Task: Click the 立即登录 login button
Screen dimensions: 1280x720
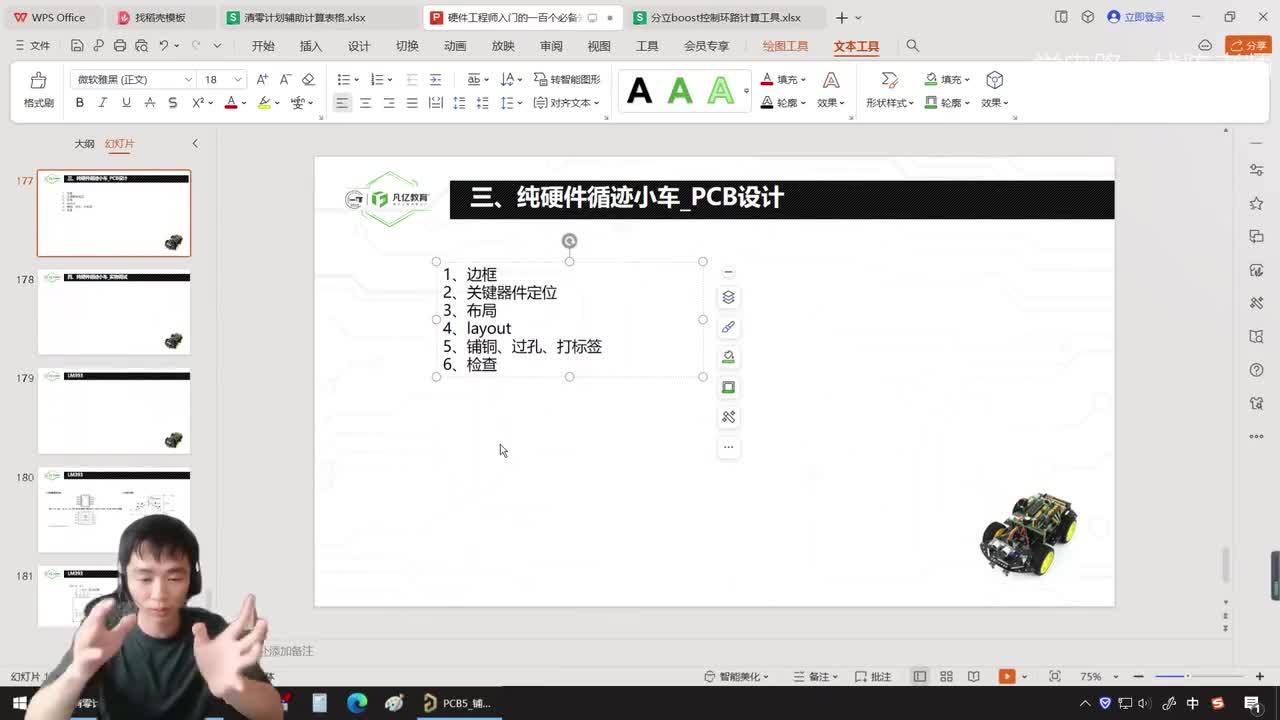Action: [1136, 17]
